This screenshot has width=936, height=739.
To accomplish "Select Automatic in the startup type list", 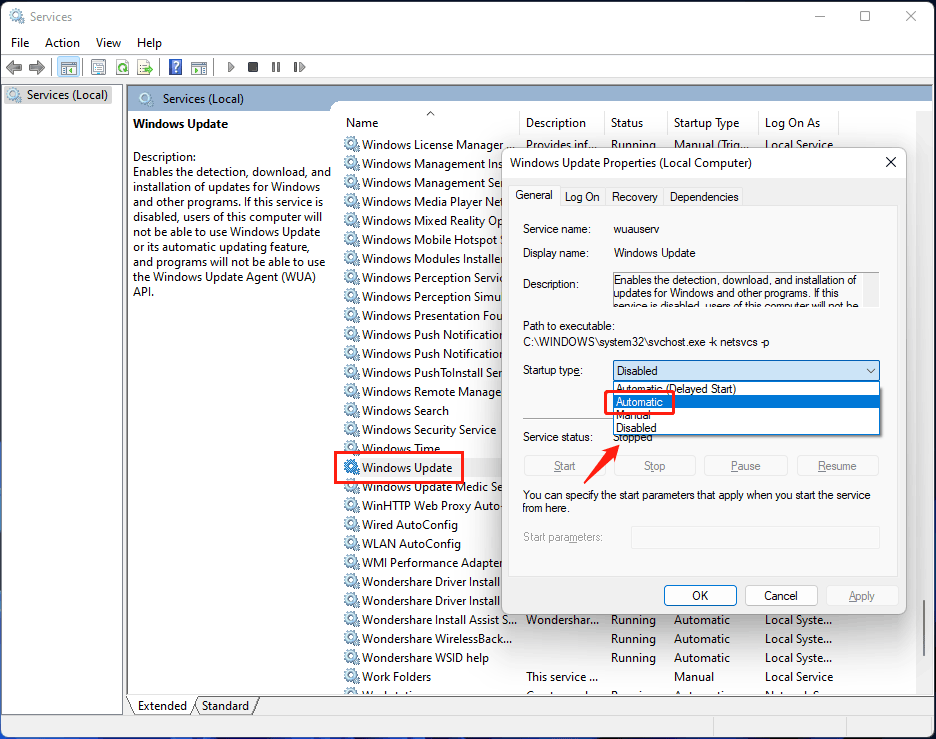I will tap(640, 402).
